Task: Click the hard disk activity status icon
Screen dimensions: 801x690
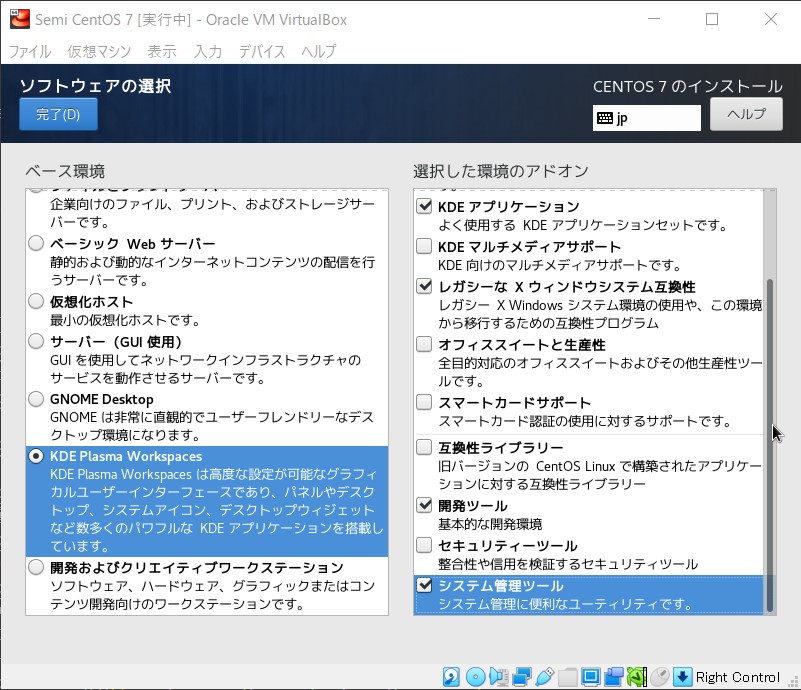Action: [451, 677]
